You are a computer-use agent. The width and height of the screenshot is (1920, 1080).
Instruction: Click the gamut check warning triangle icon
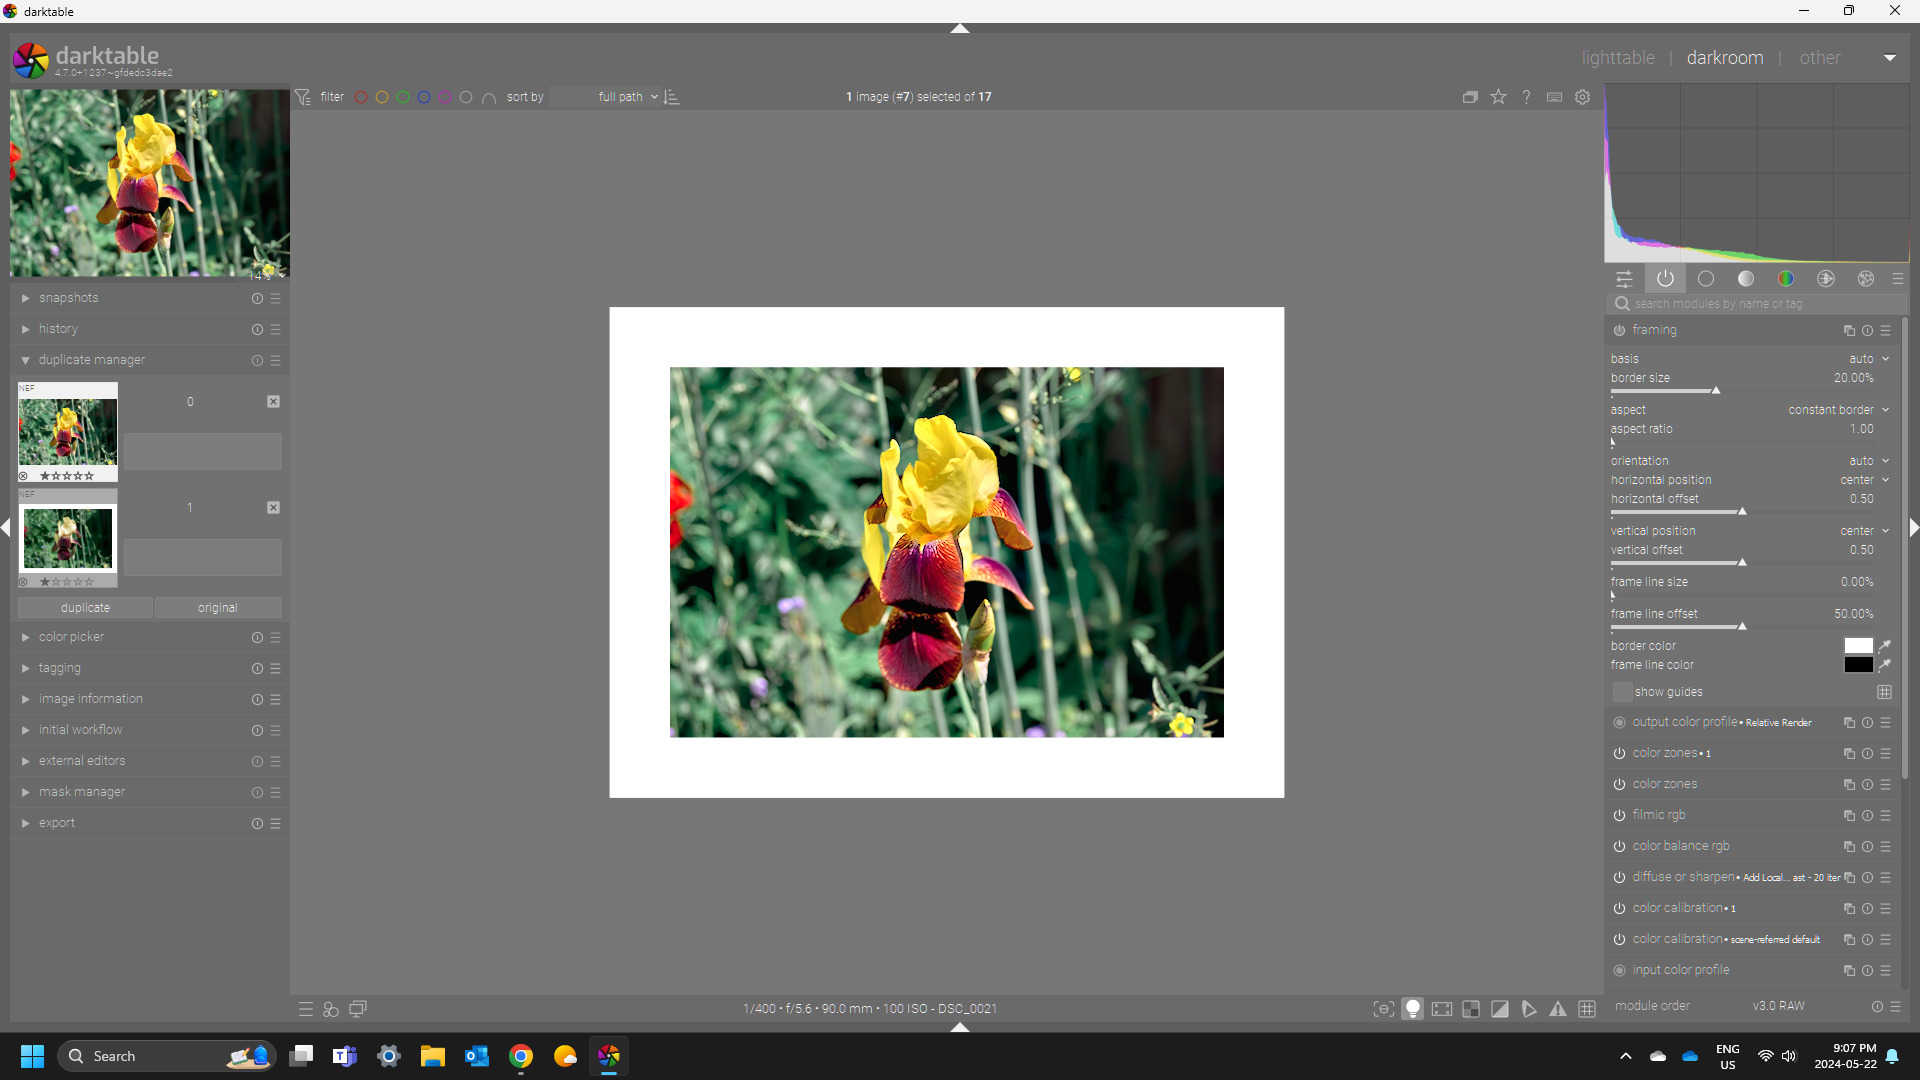click(1558, 1009)
